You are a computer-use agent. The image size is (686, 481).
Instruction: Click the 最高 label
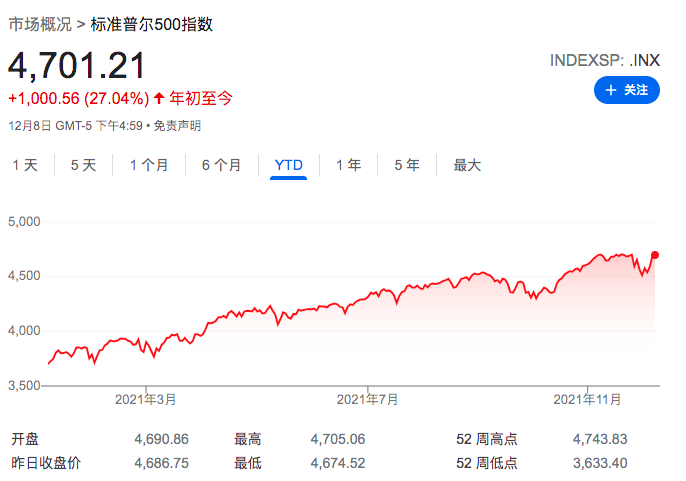click(248, 439)
